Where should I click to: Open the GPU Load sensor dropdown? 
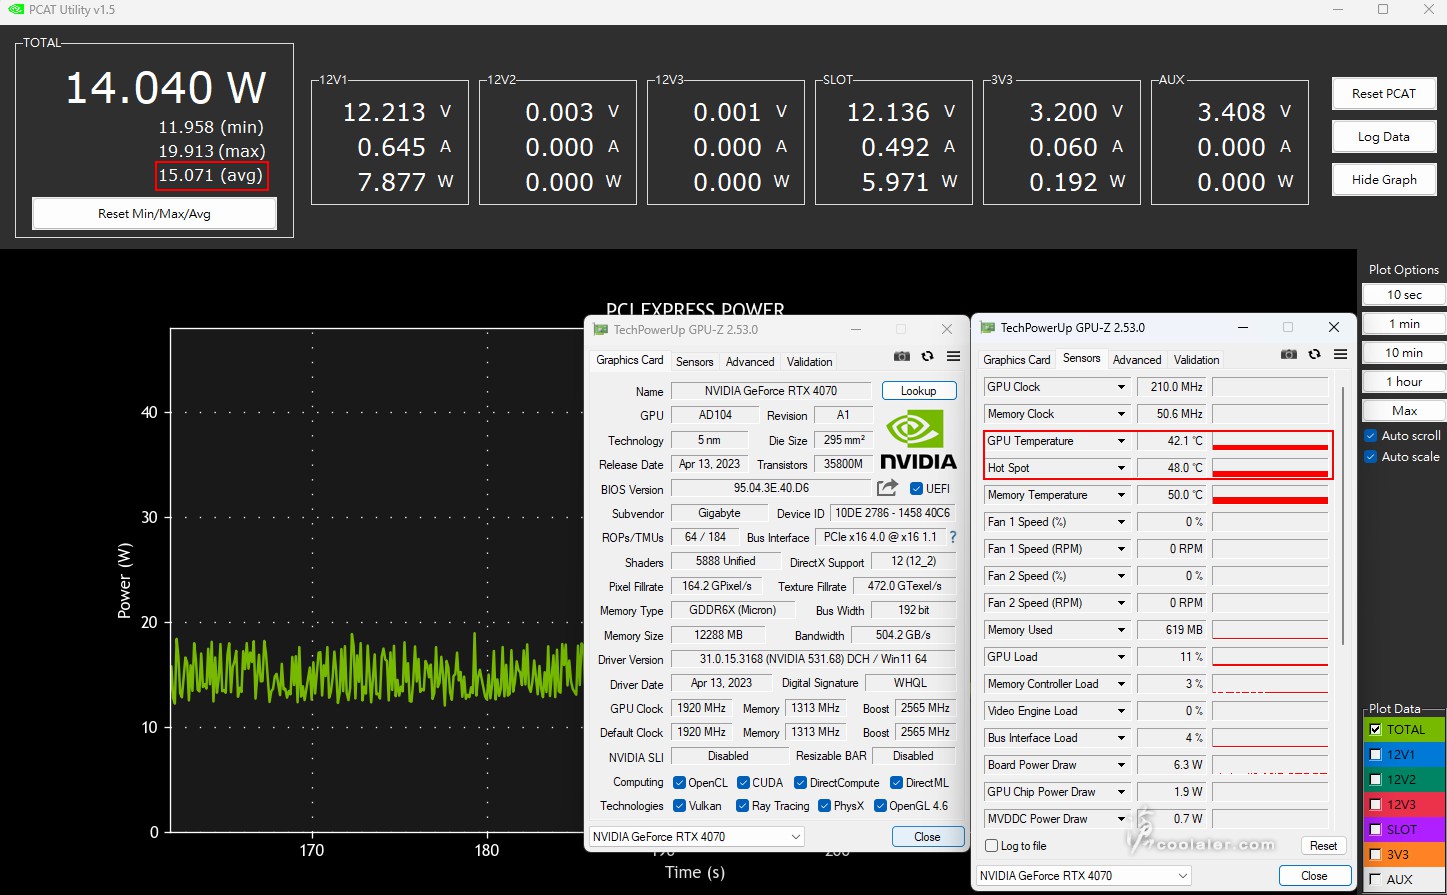click(1121, 657)
